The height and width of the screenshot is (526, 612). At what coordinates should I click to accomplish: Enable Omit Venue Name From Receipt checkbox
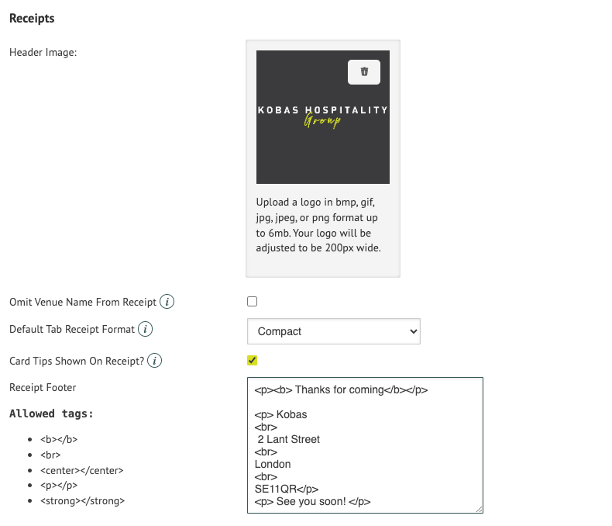pos(252,302)
